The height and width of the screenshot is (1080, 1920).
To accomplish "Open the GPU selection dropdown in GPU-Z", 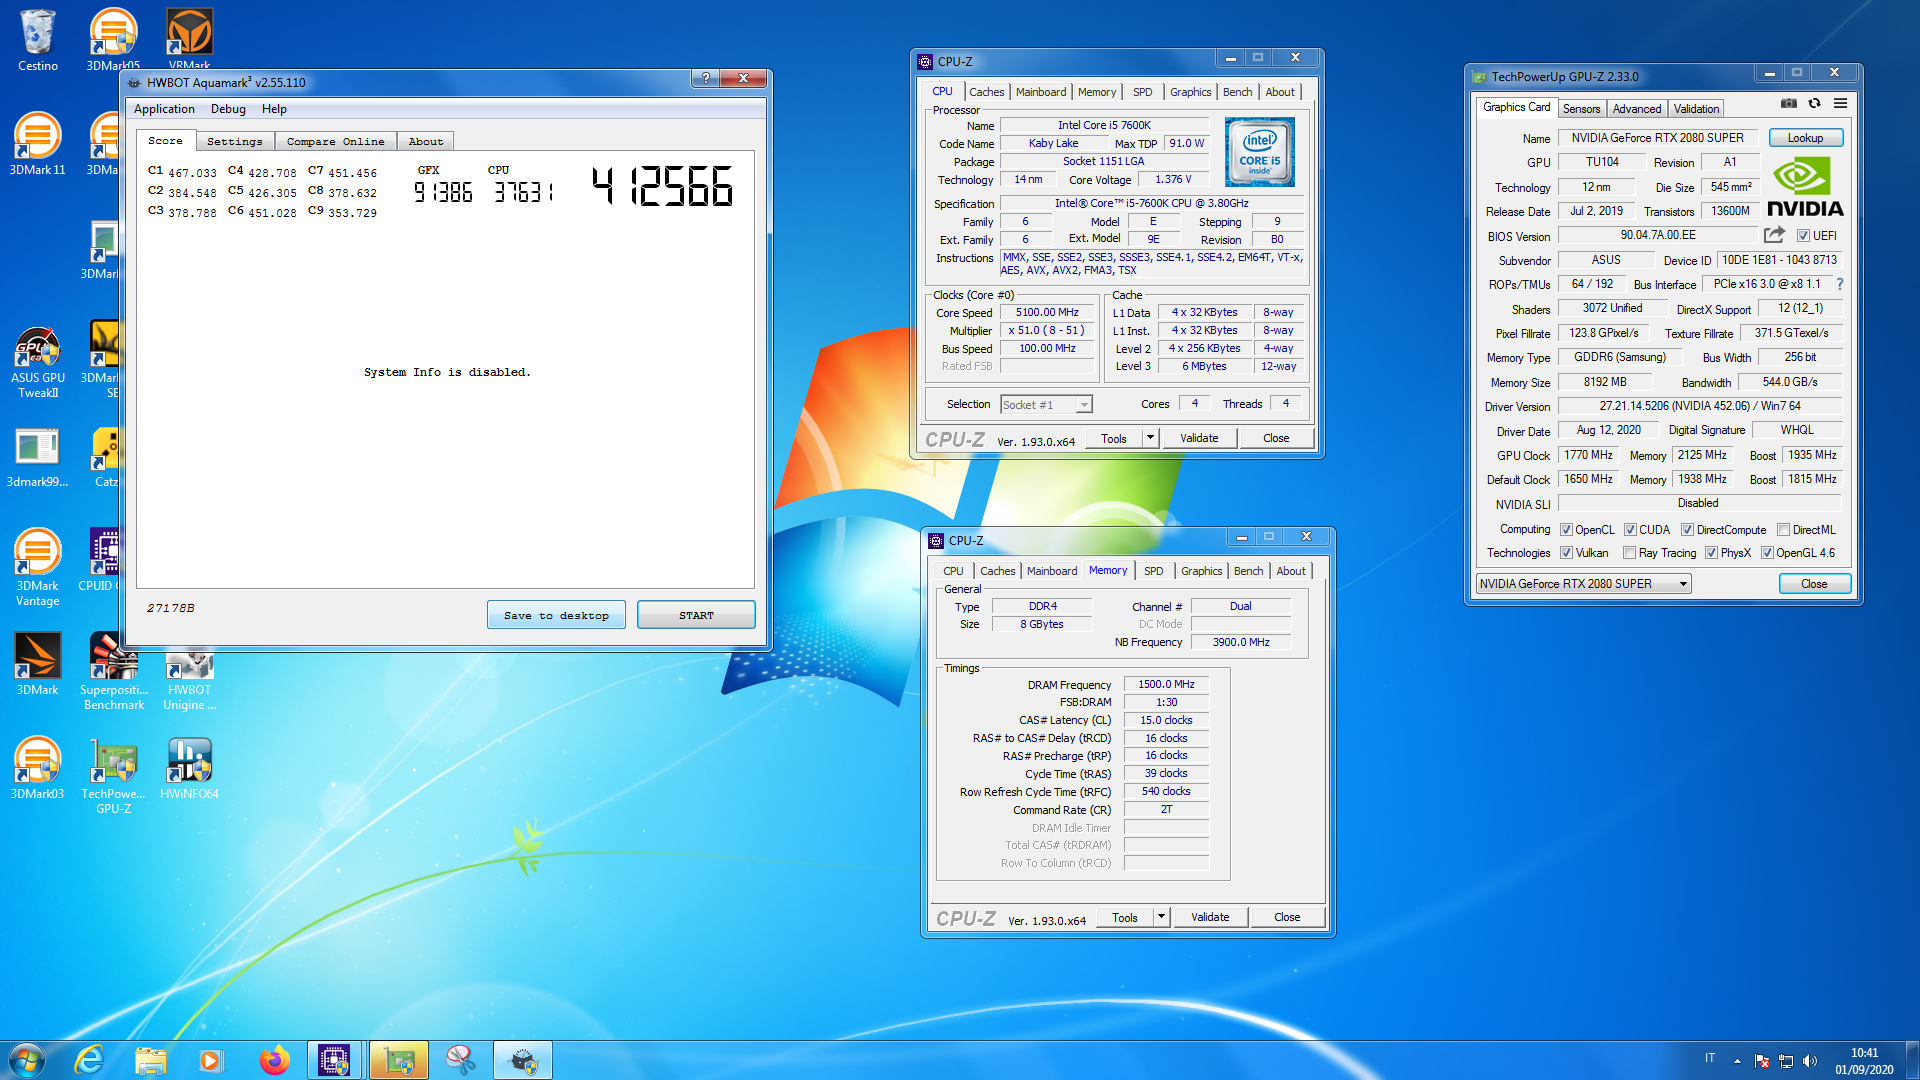I will [1584, 584].
